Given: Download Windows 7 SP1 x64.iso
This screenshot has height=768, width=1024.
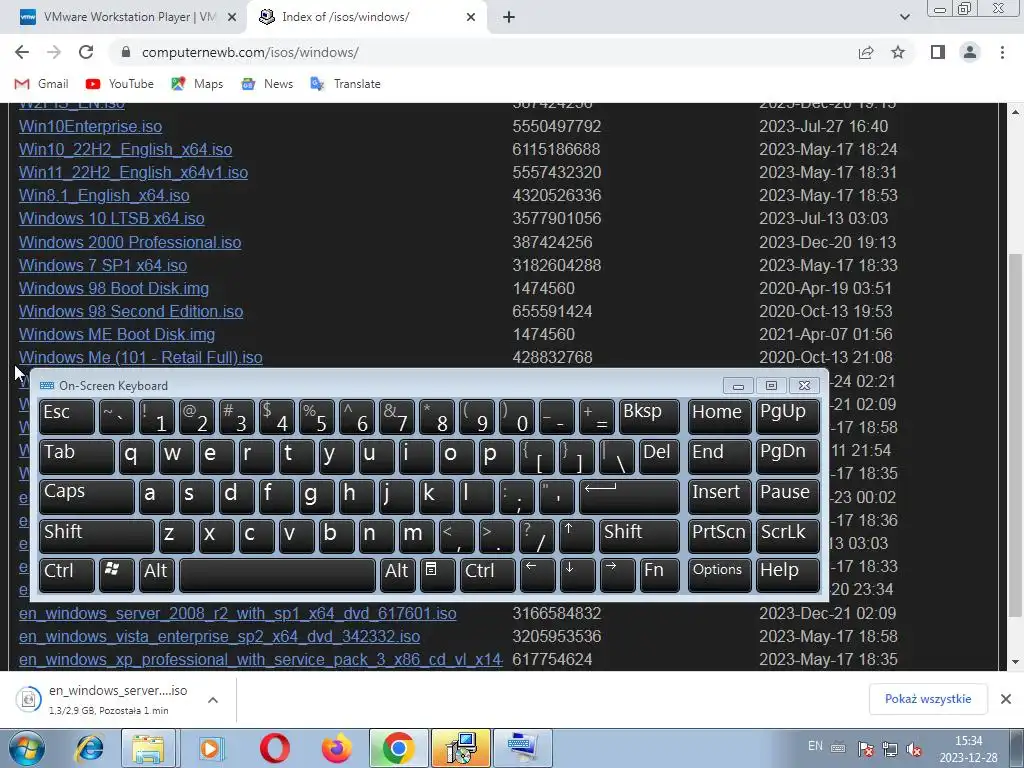Looking at the screenshot, I should click(x=103, y=265).
